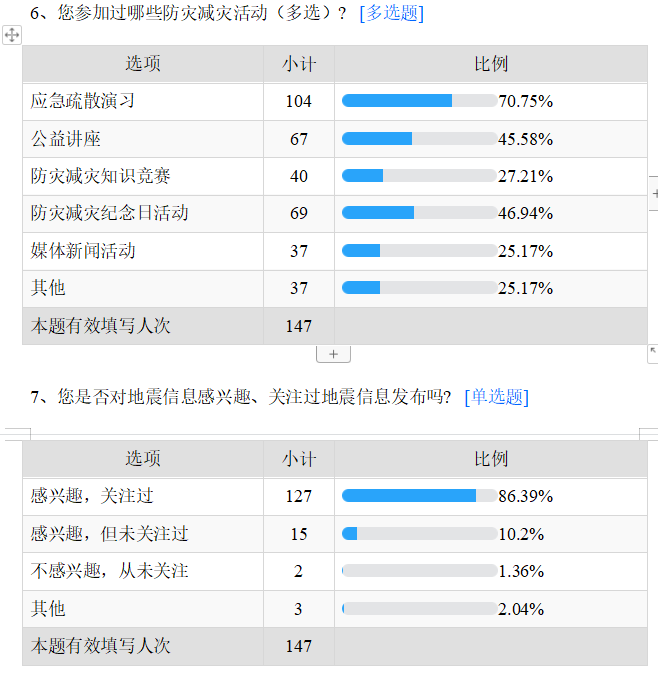Click the 不感兴趣，从未关注 row
The width and height of the screenshot is (658, 677).
(335, 571)
